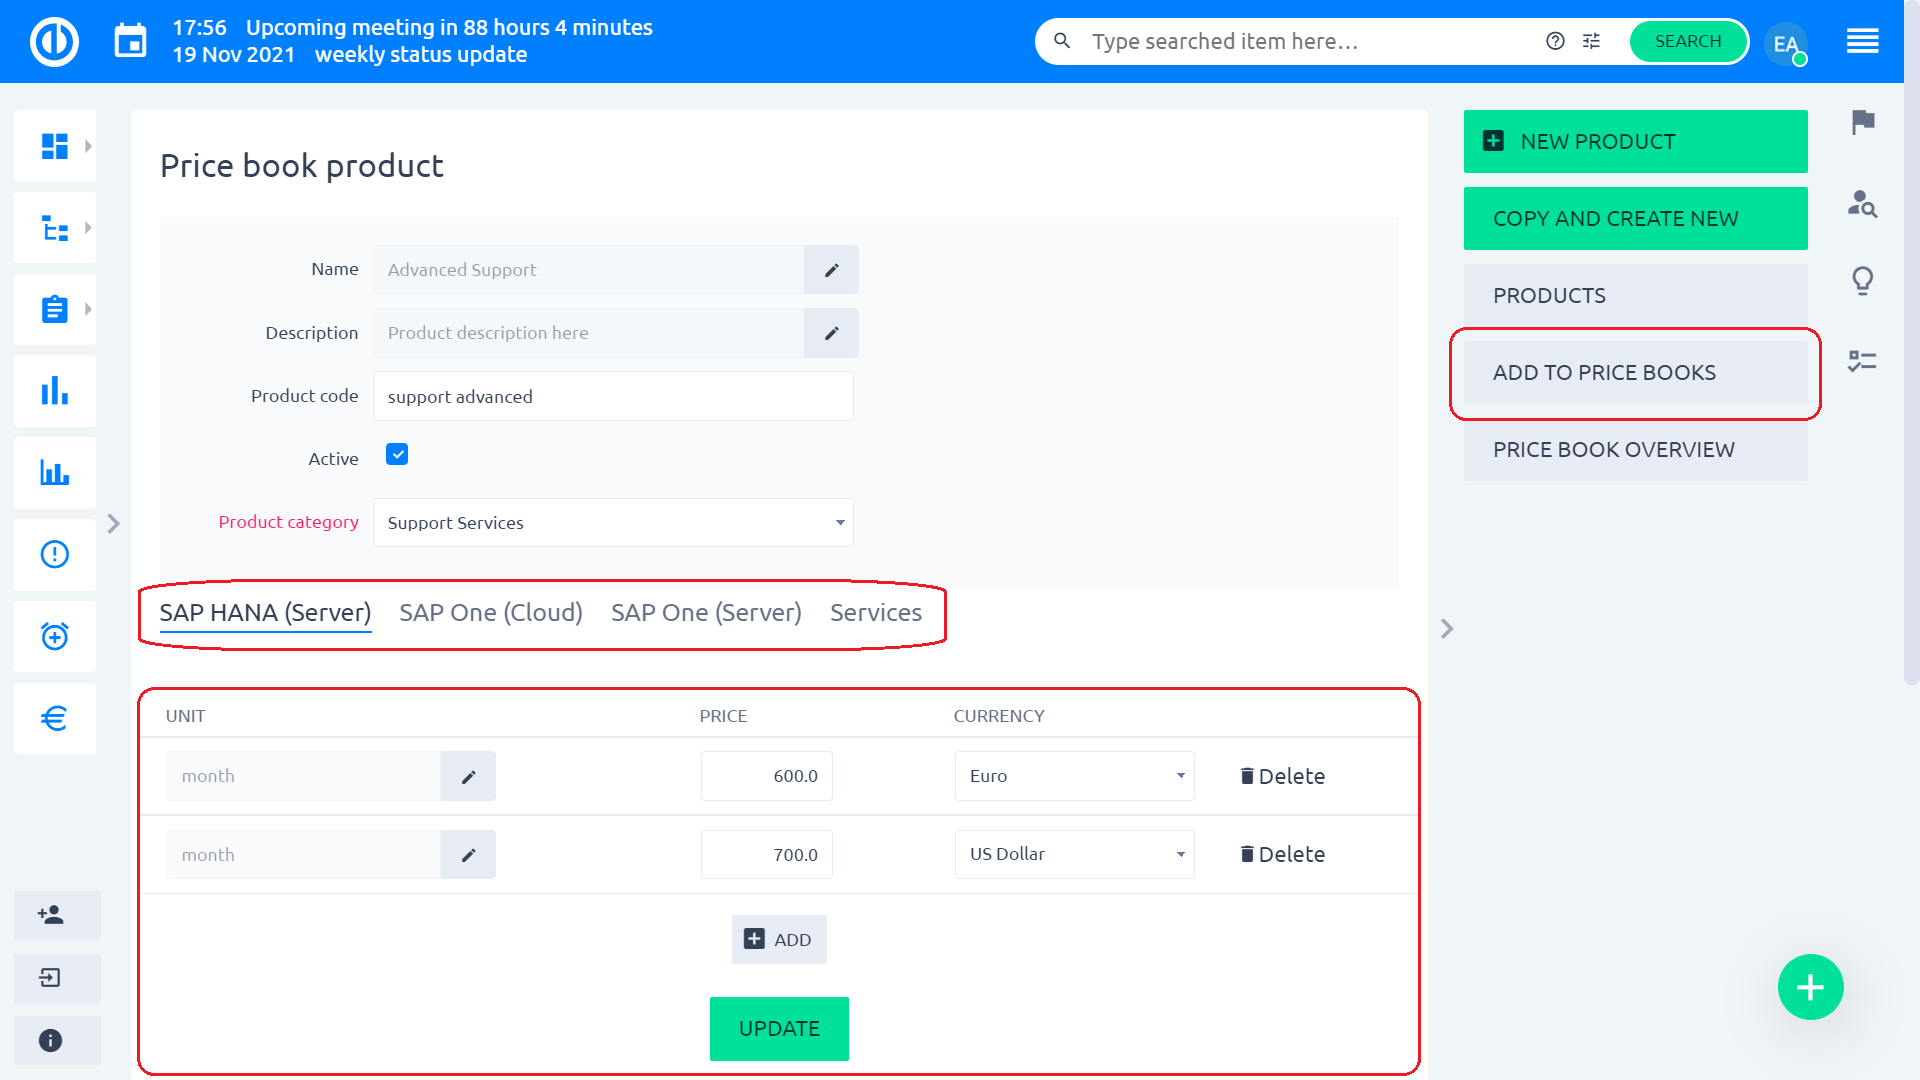The height and width of the screenshot is (1080, 1920).
Task: Delete the Euro price row
Action: click(1282, 776)
